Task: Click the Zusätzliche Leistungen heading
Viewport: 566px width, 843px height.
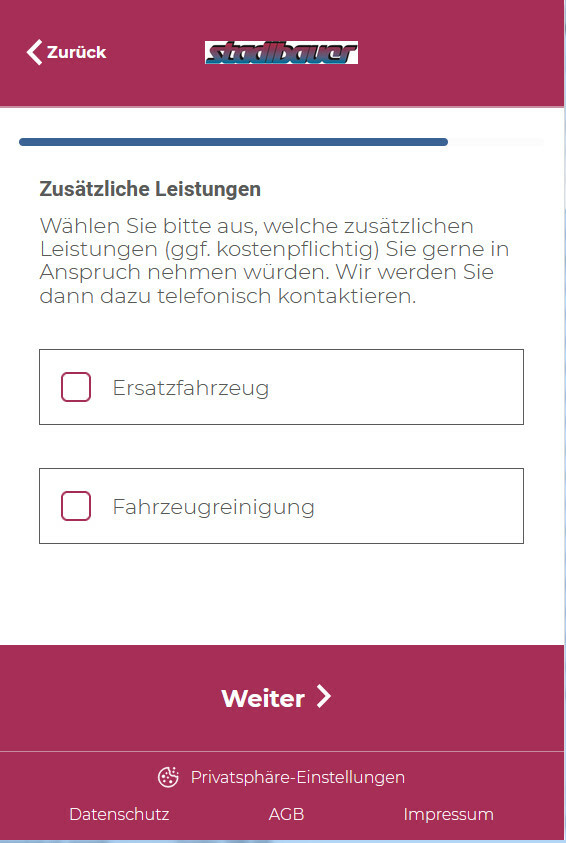Action: coord(150,189)
